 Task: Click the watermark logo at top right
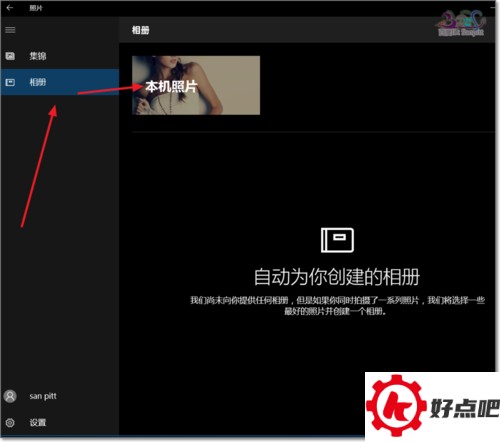coord(461,23)
